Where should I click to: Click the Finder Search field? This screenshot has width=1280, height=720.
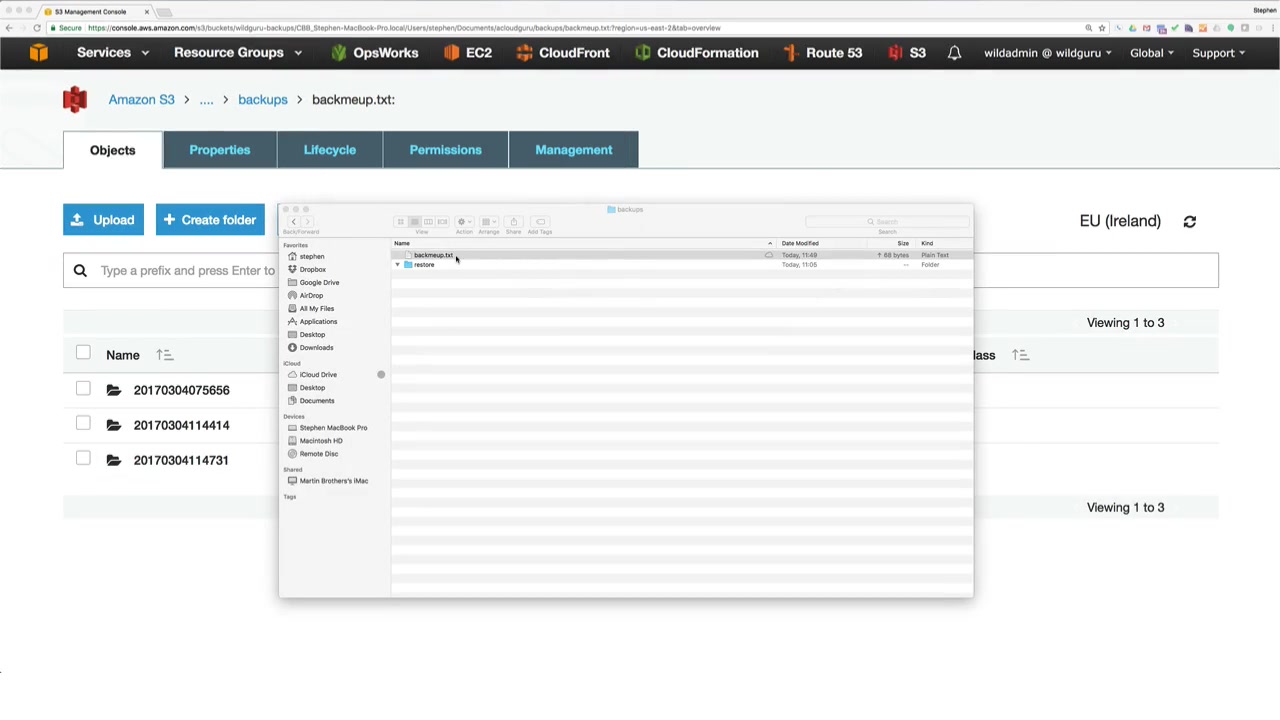coord(886,222)
